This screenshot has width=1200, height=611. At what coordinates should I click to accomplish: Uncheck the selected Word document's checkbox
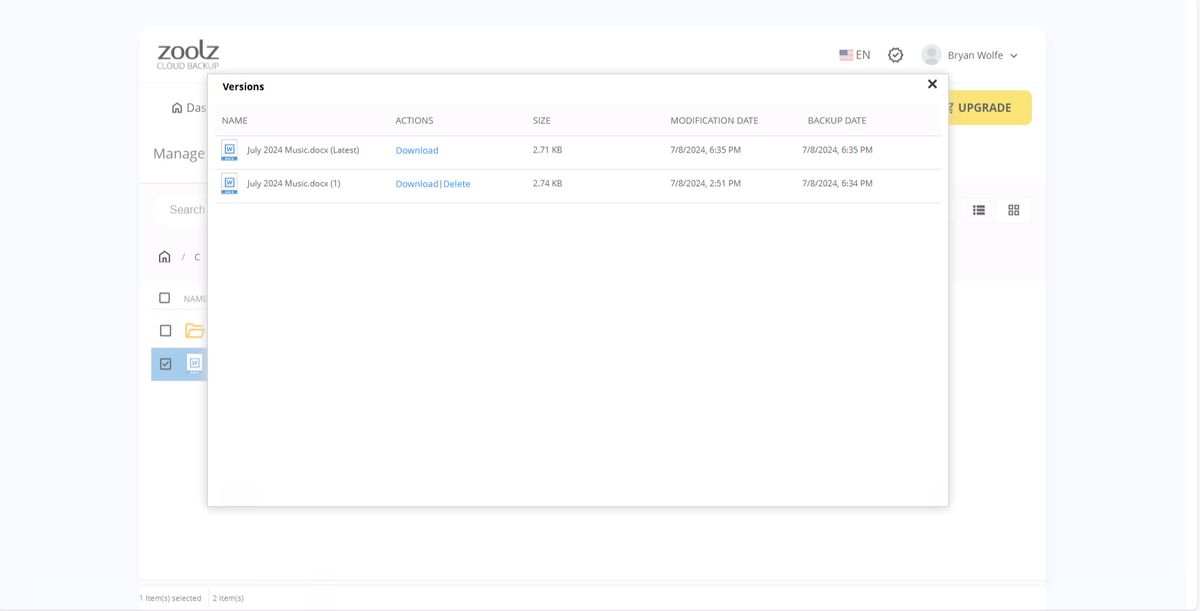coord(164,363)
